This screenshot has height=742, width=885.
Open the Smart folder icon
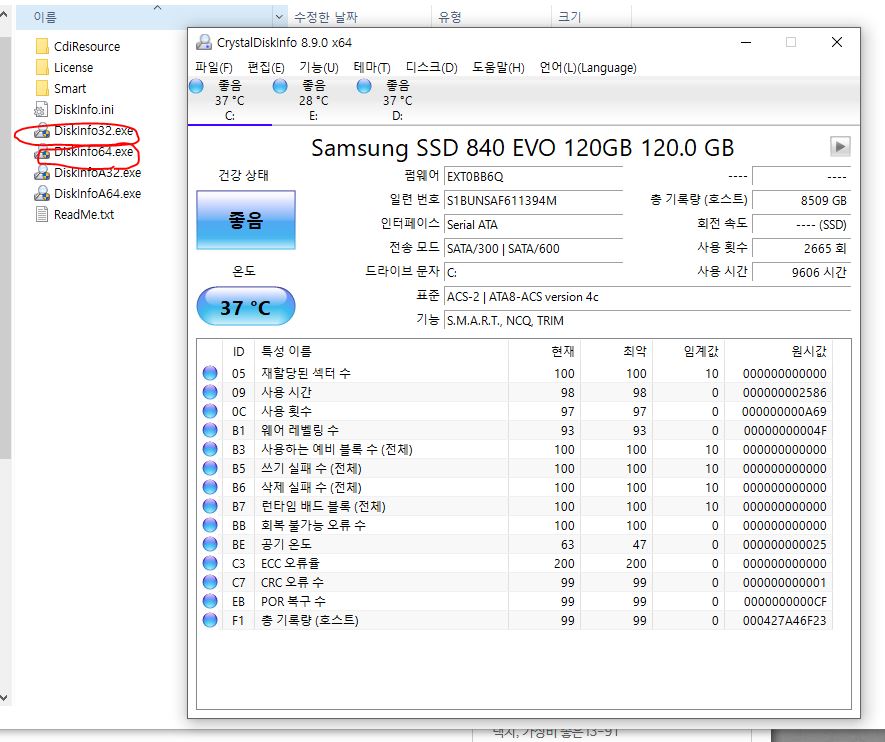point(42,89)
